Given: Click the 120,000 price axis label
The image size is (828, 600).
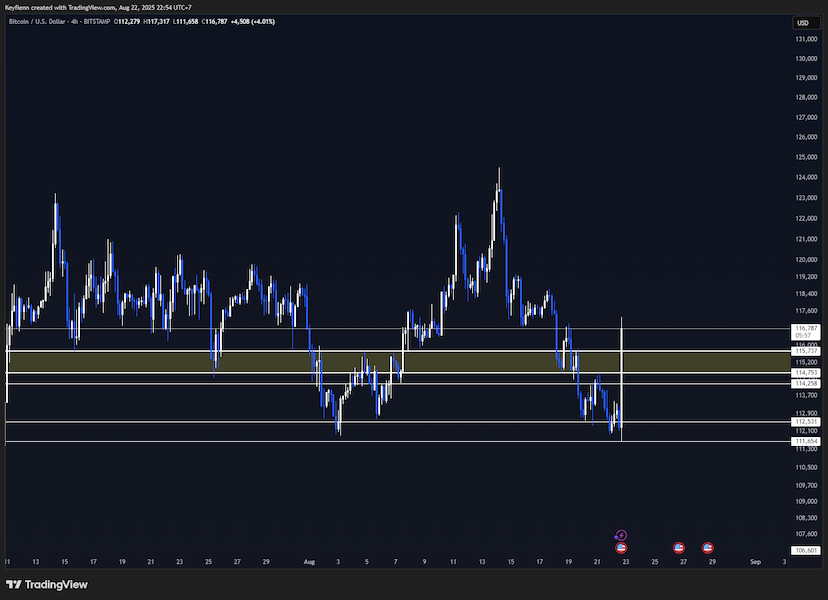Looking at the screenshot, I should click(x=806, y=259).
